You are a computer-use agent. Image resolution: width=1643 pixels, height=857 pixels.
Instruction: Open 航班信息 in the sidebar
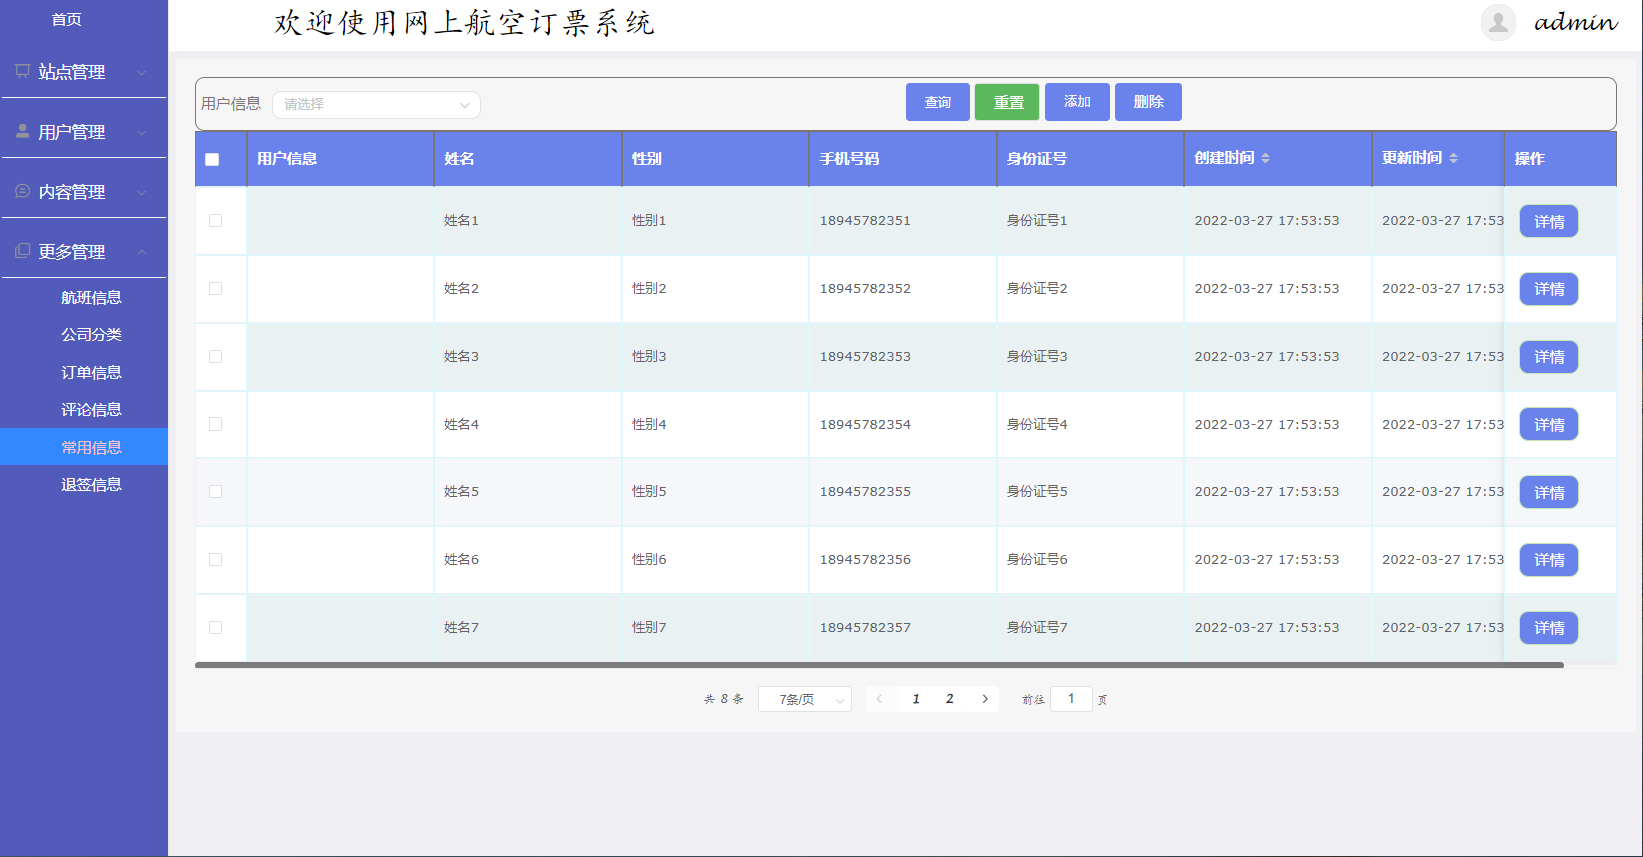(91, 297)
